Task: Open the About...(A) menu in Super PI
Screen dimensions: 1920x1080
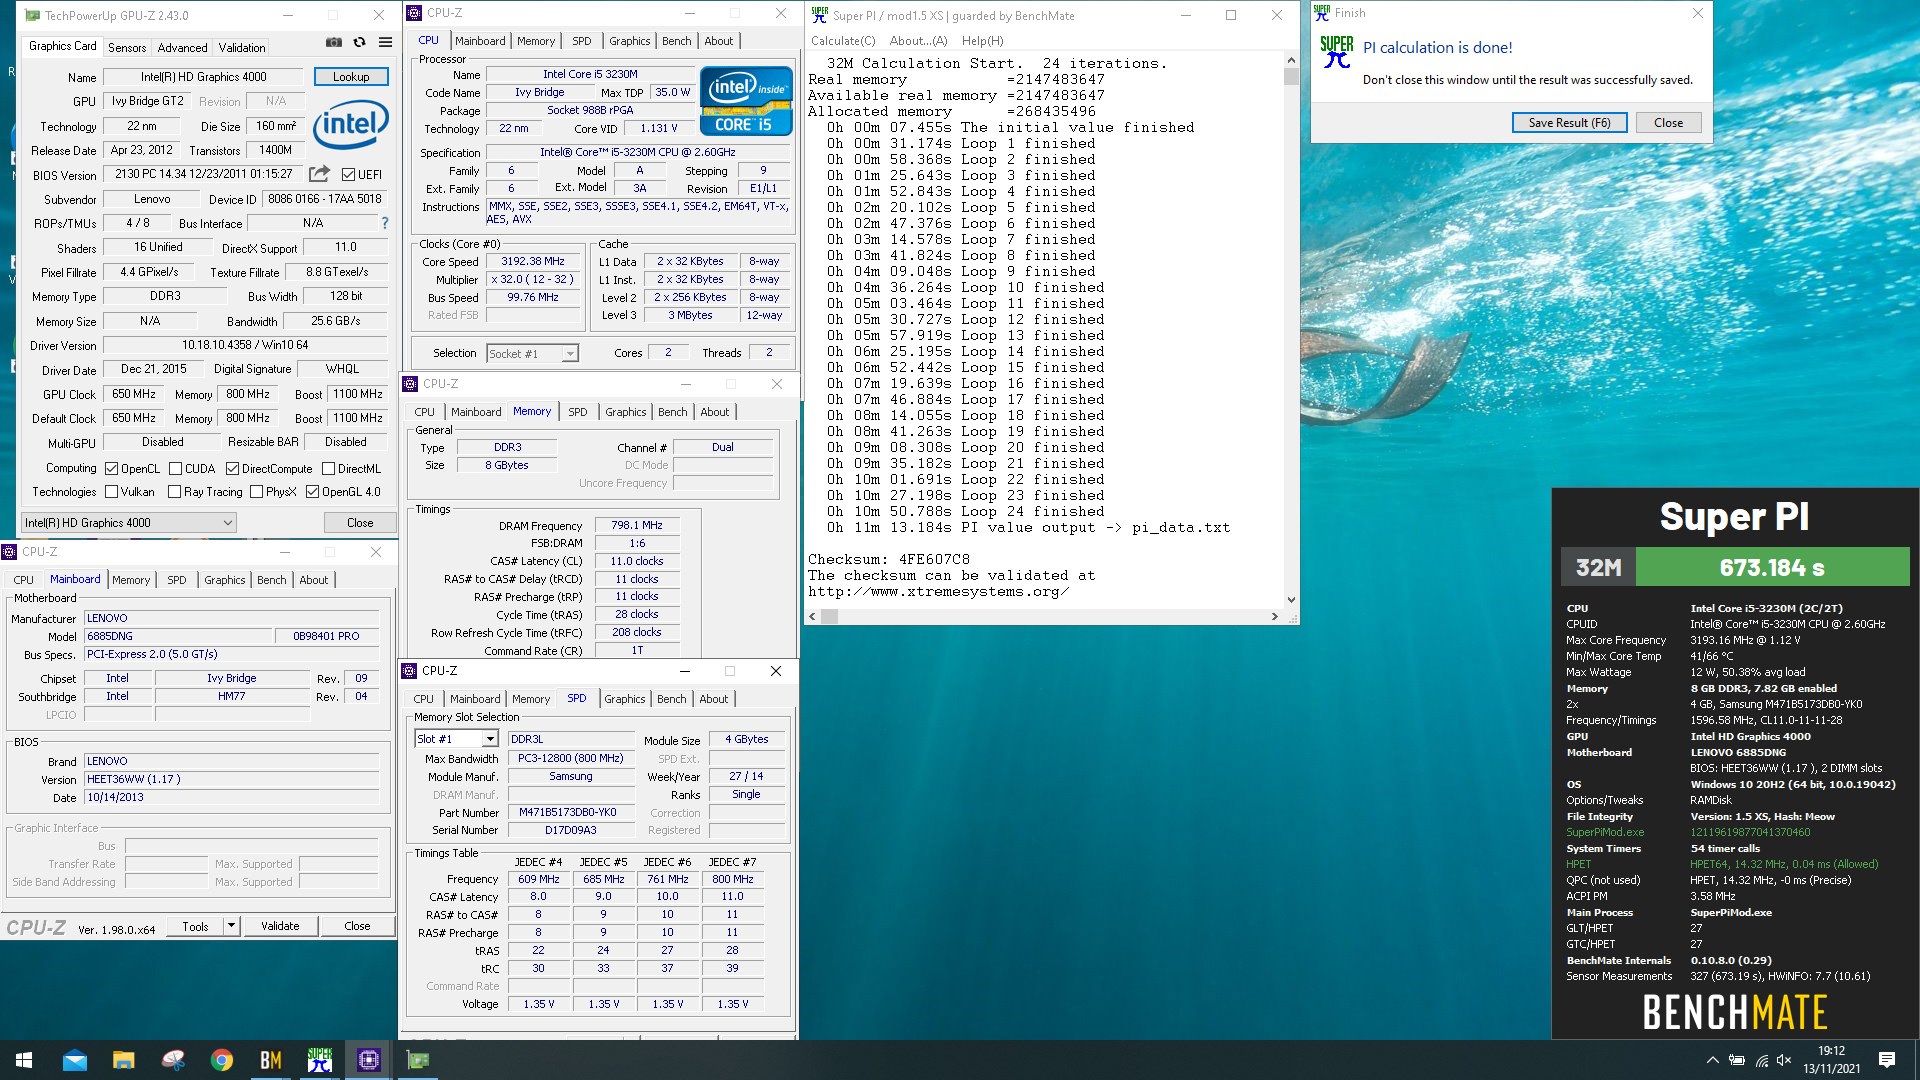Action: pyautogui.click(x=918, y=41)
